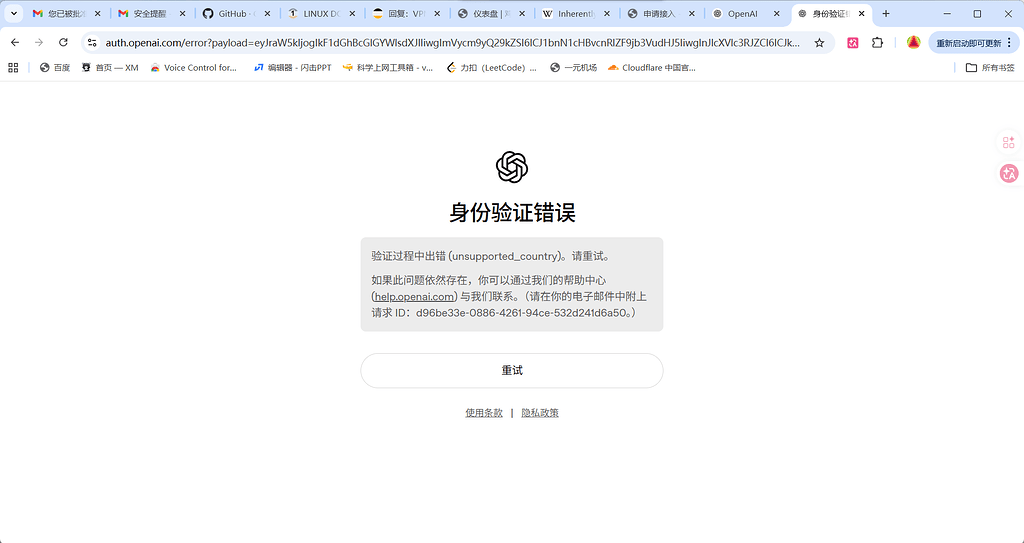Close the 安全提醒 tab
1024x543 pixels.
click(182, 14)
